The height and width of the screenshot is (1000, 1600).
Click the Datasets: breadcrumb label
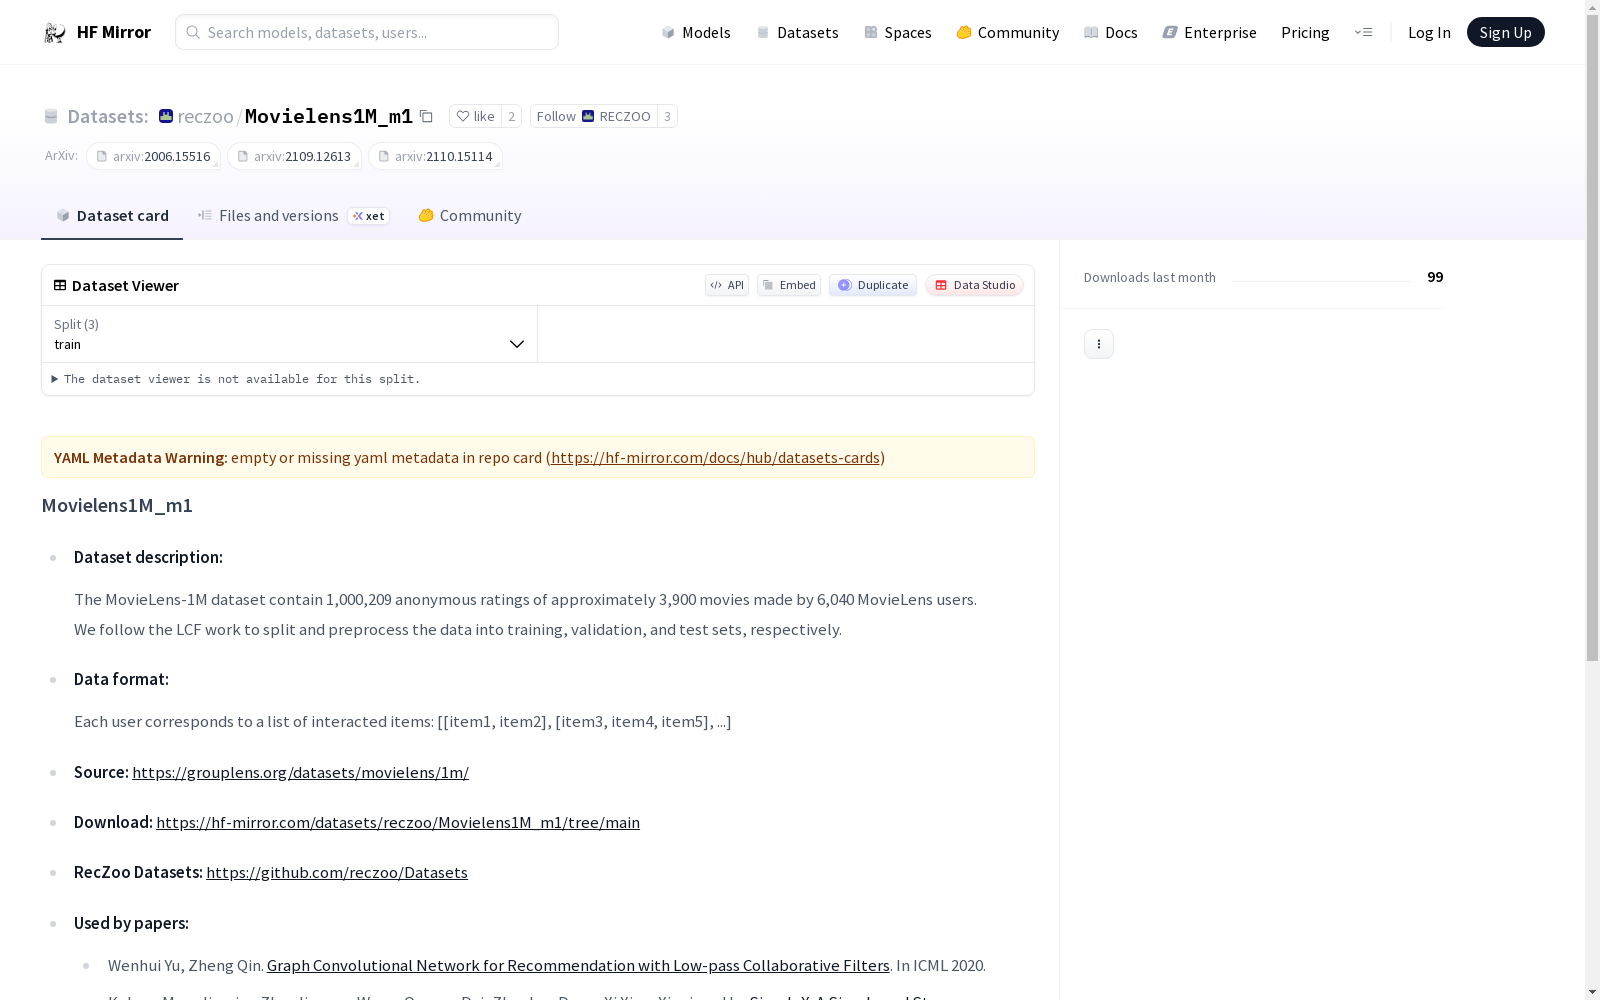(107, 116)
